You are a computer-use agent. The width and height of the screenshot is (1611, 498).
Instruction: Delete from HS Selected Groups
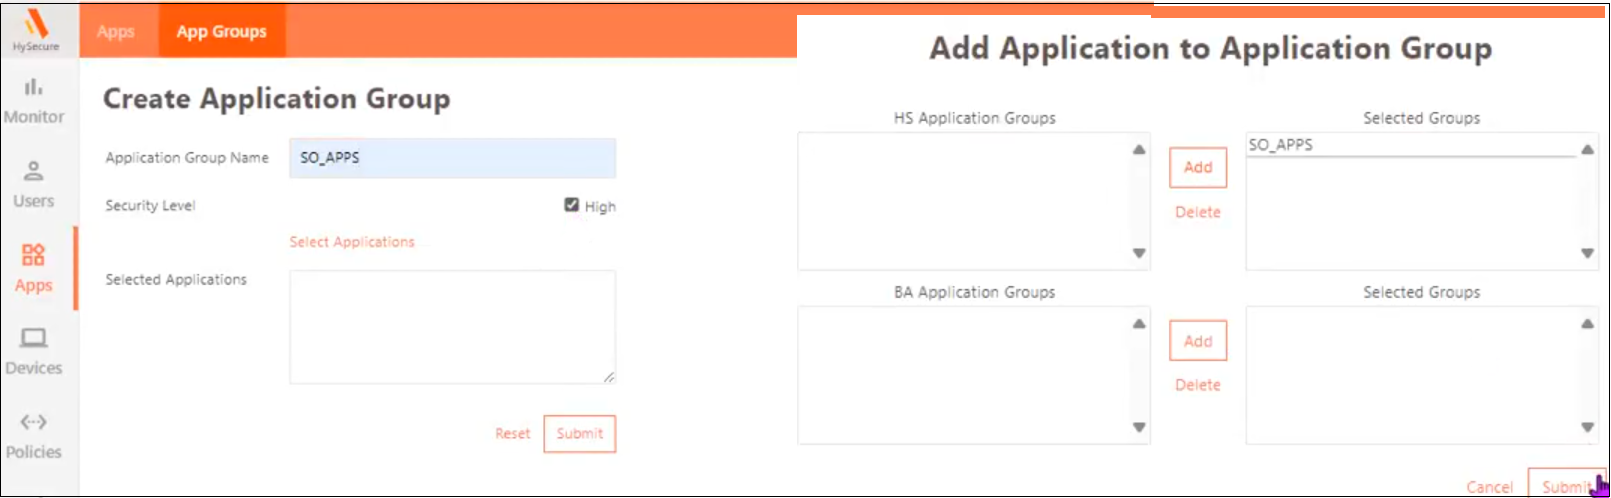coord(1197,212)
